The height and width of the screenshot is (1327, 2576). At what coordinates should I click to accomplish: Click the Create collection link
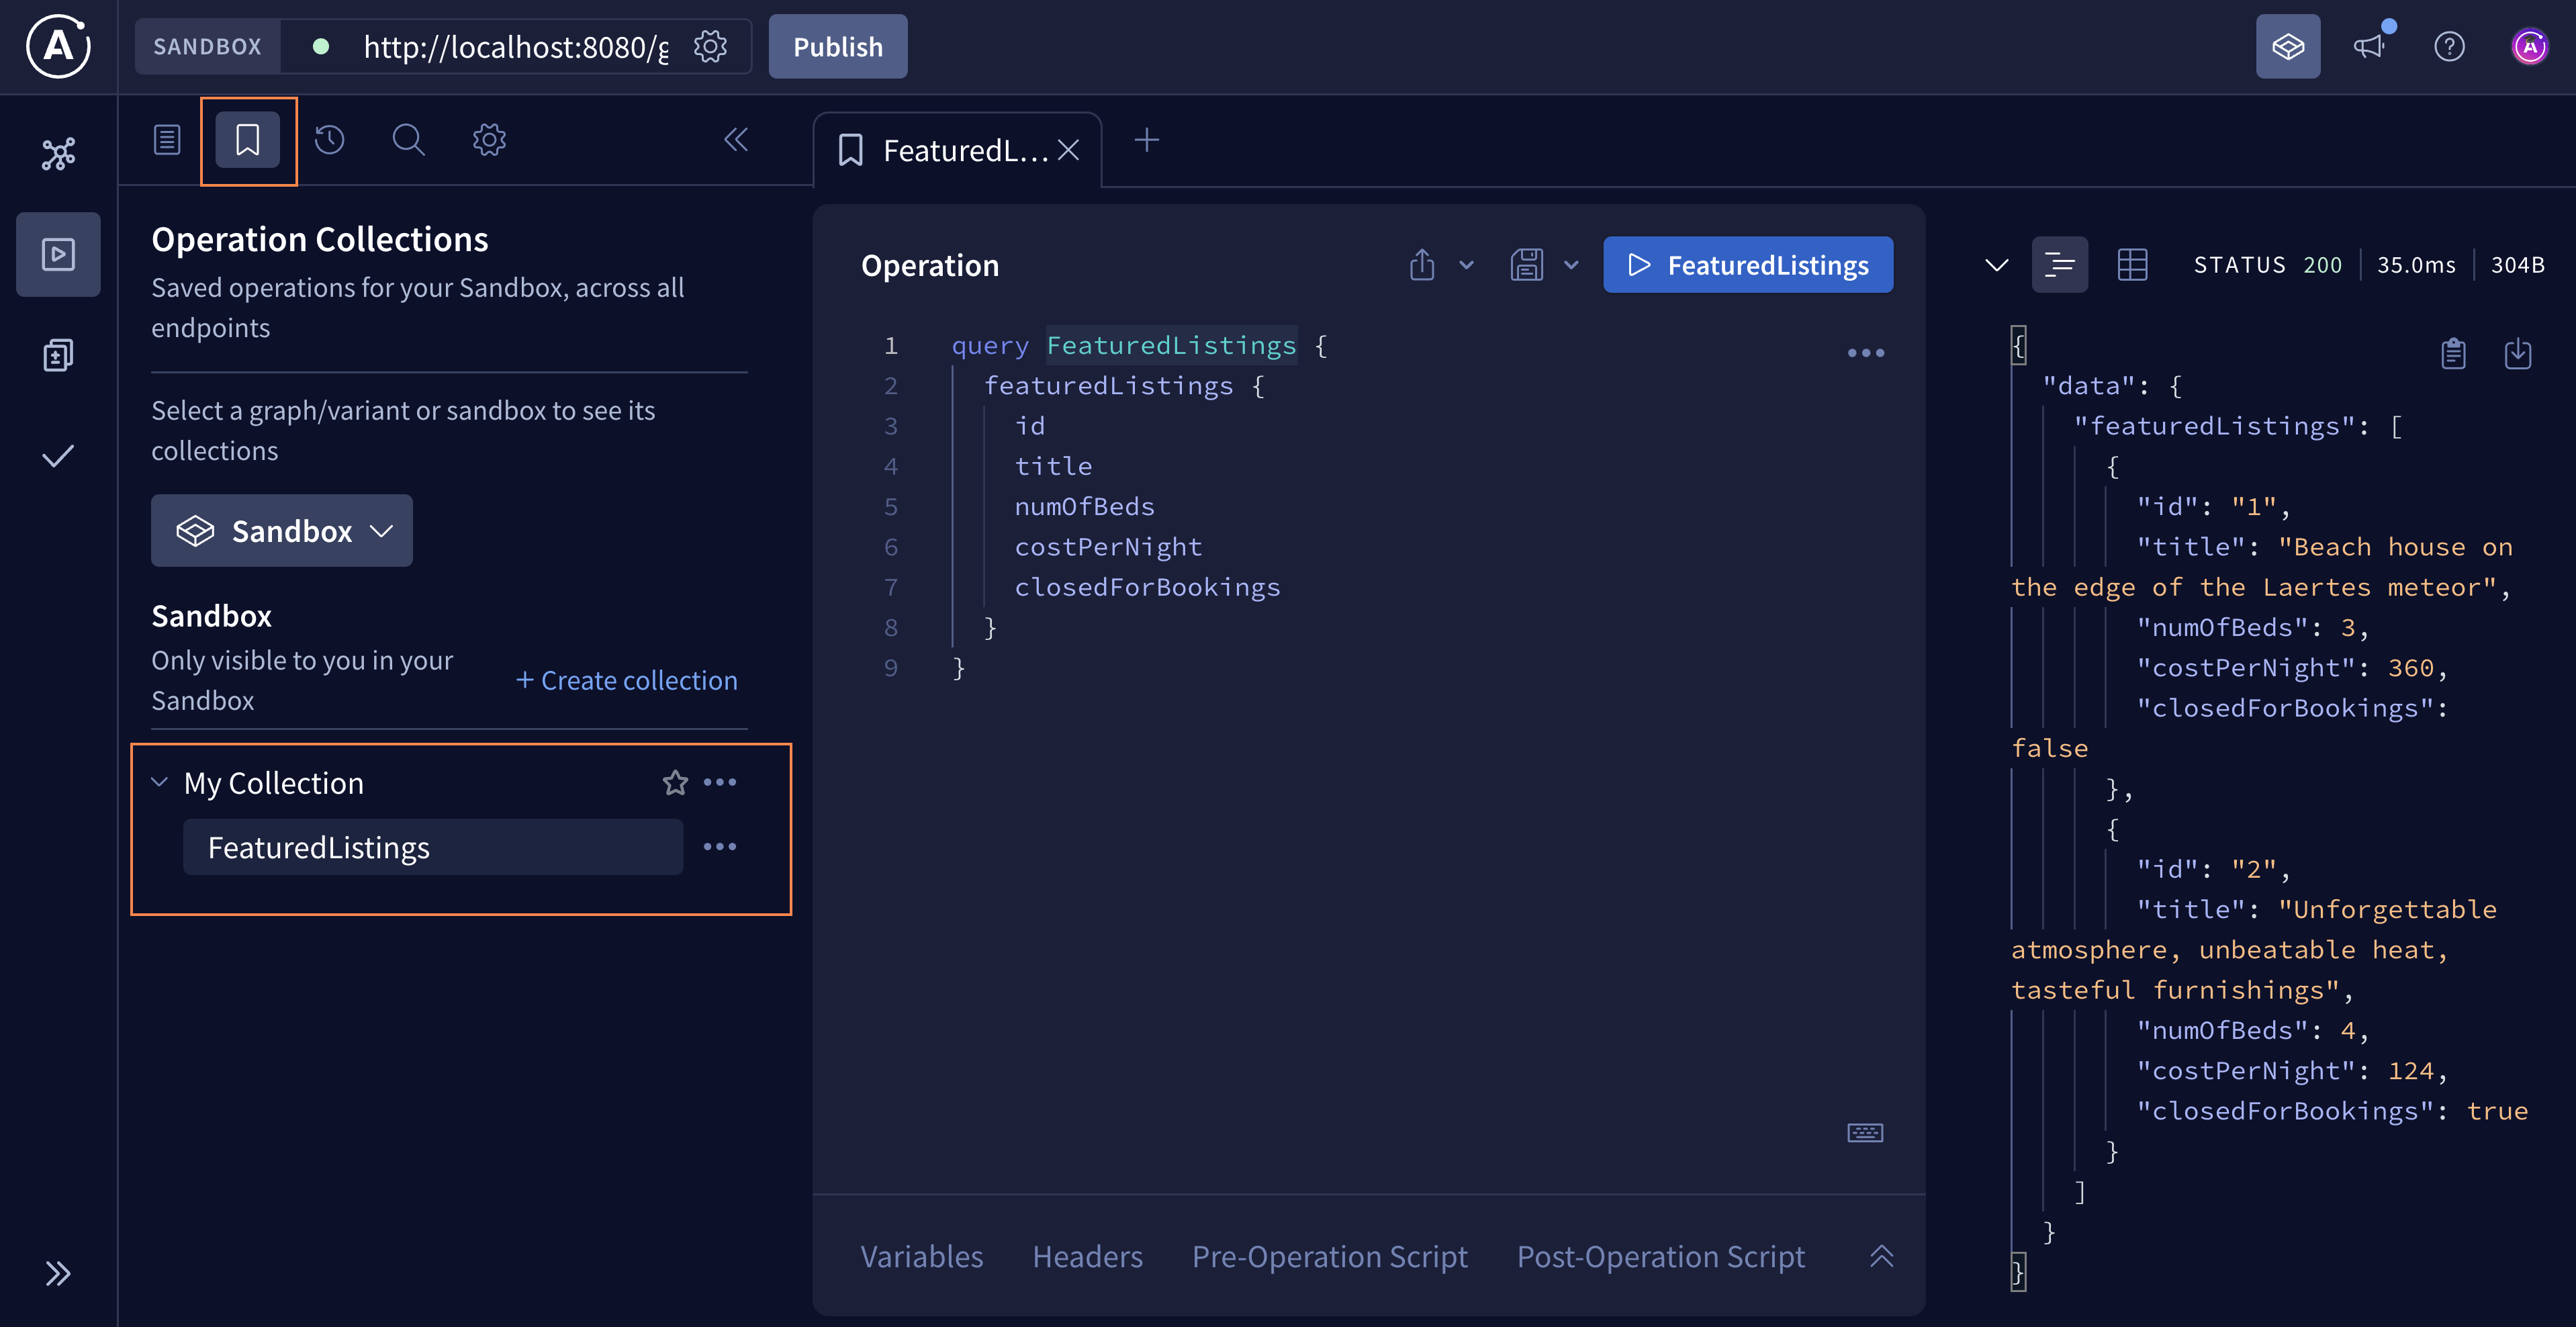coord(627,680)
